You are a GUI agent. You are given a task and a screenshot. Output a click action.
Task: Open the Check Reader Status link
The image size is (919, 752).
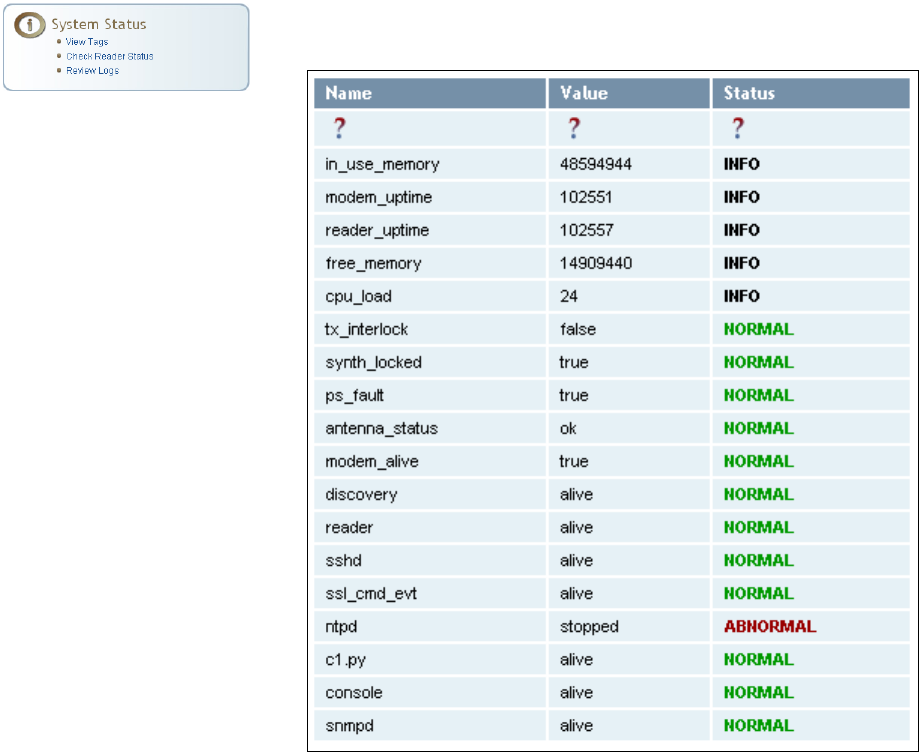tap(110, 56)
